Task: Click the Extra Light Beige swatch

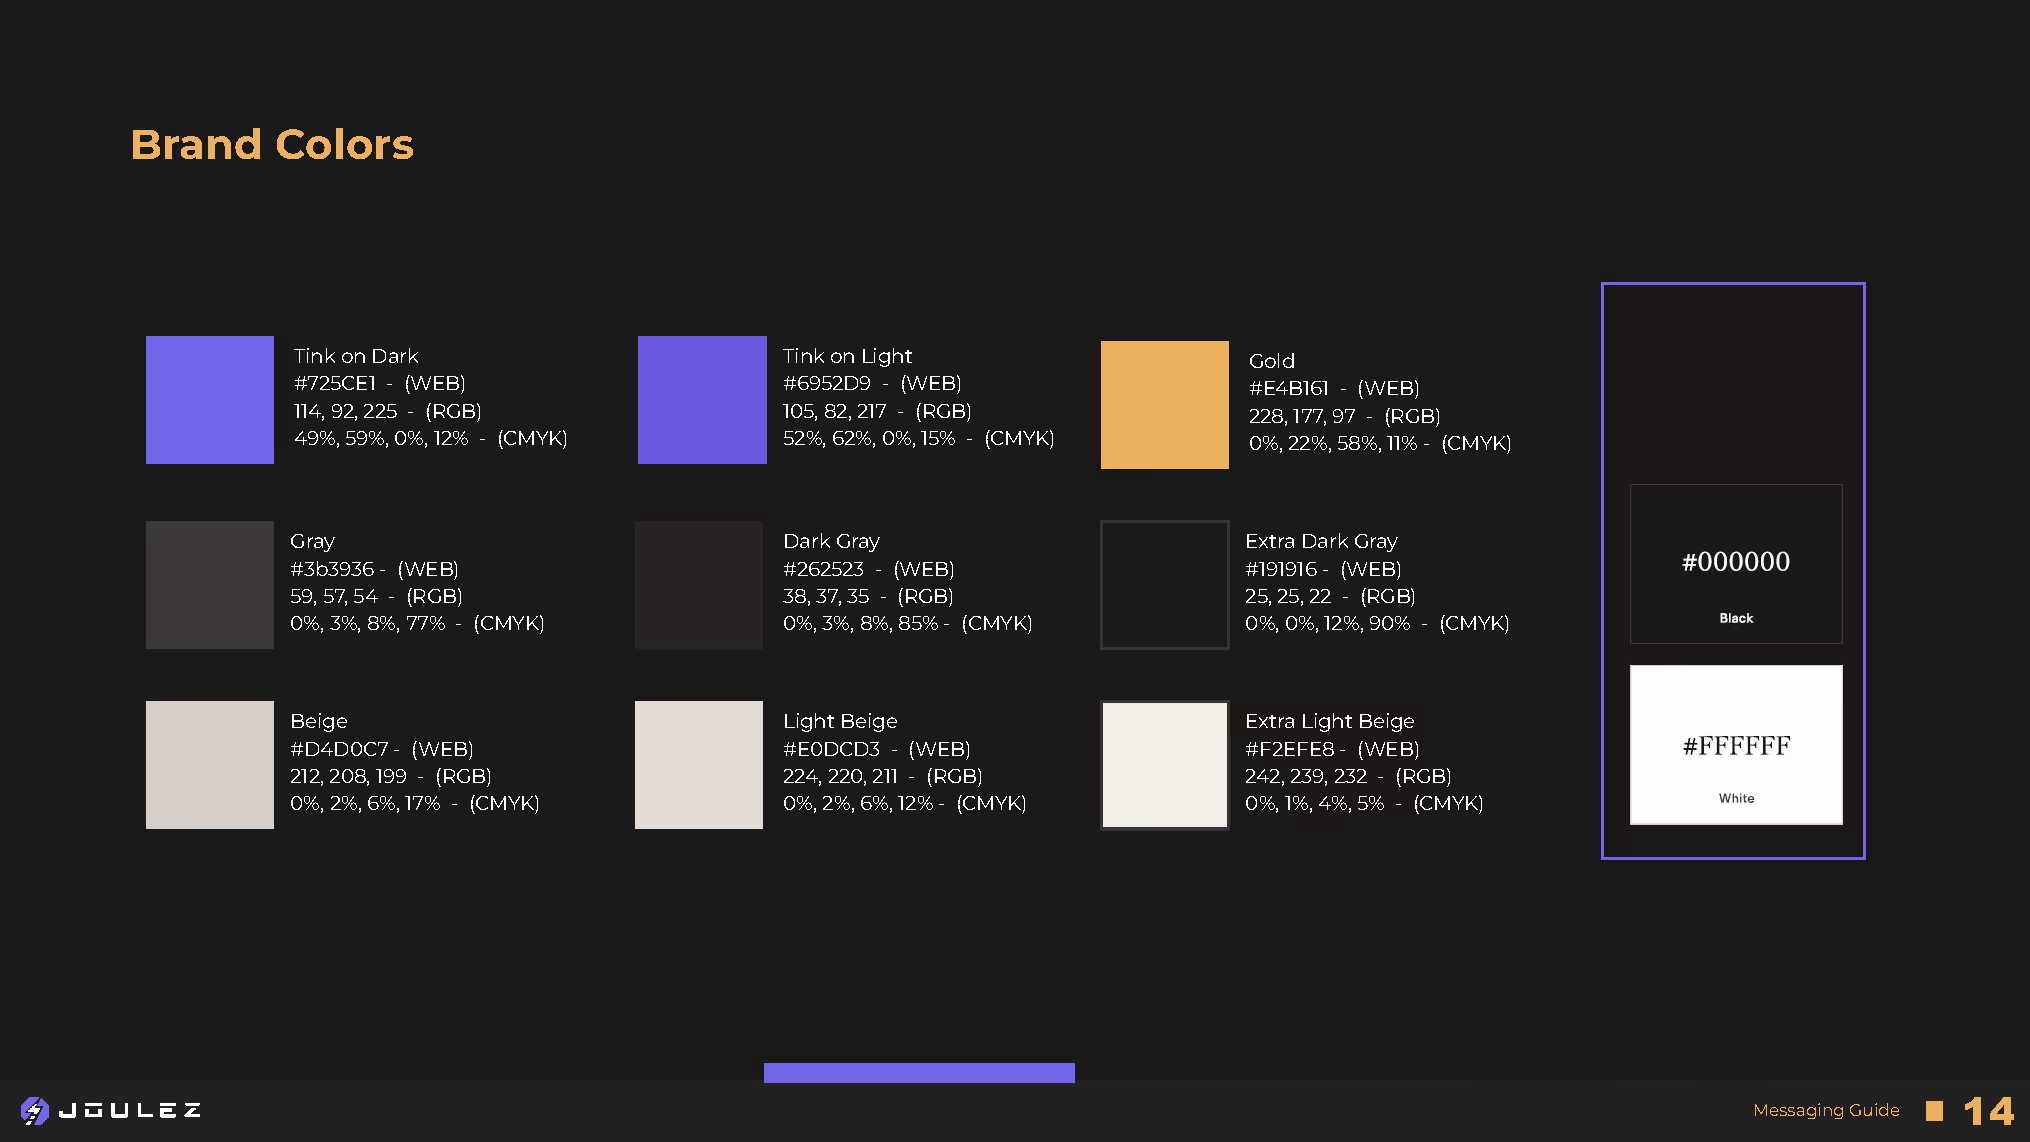Action: tap(1164, 764)
